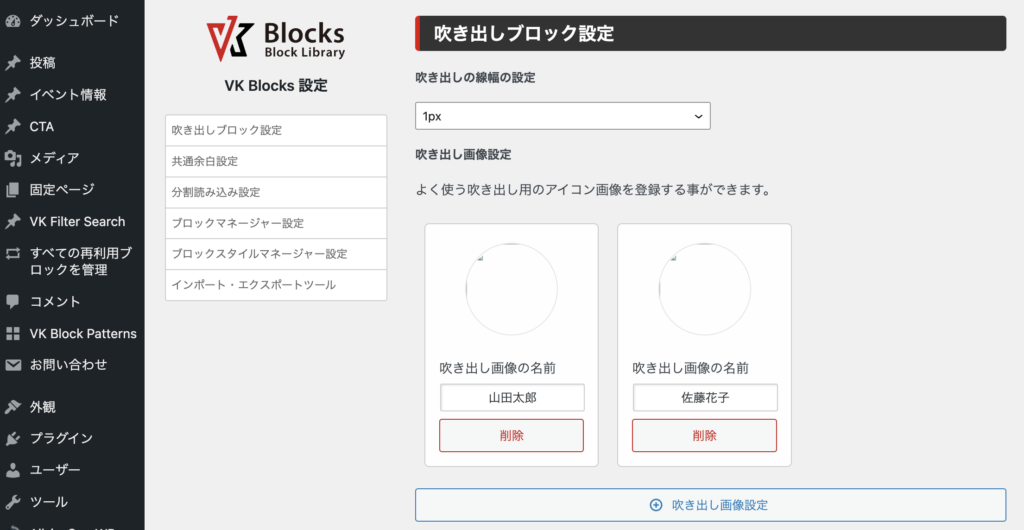Click the envelope icon beside お問い合わせ

pos(13,365)
